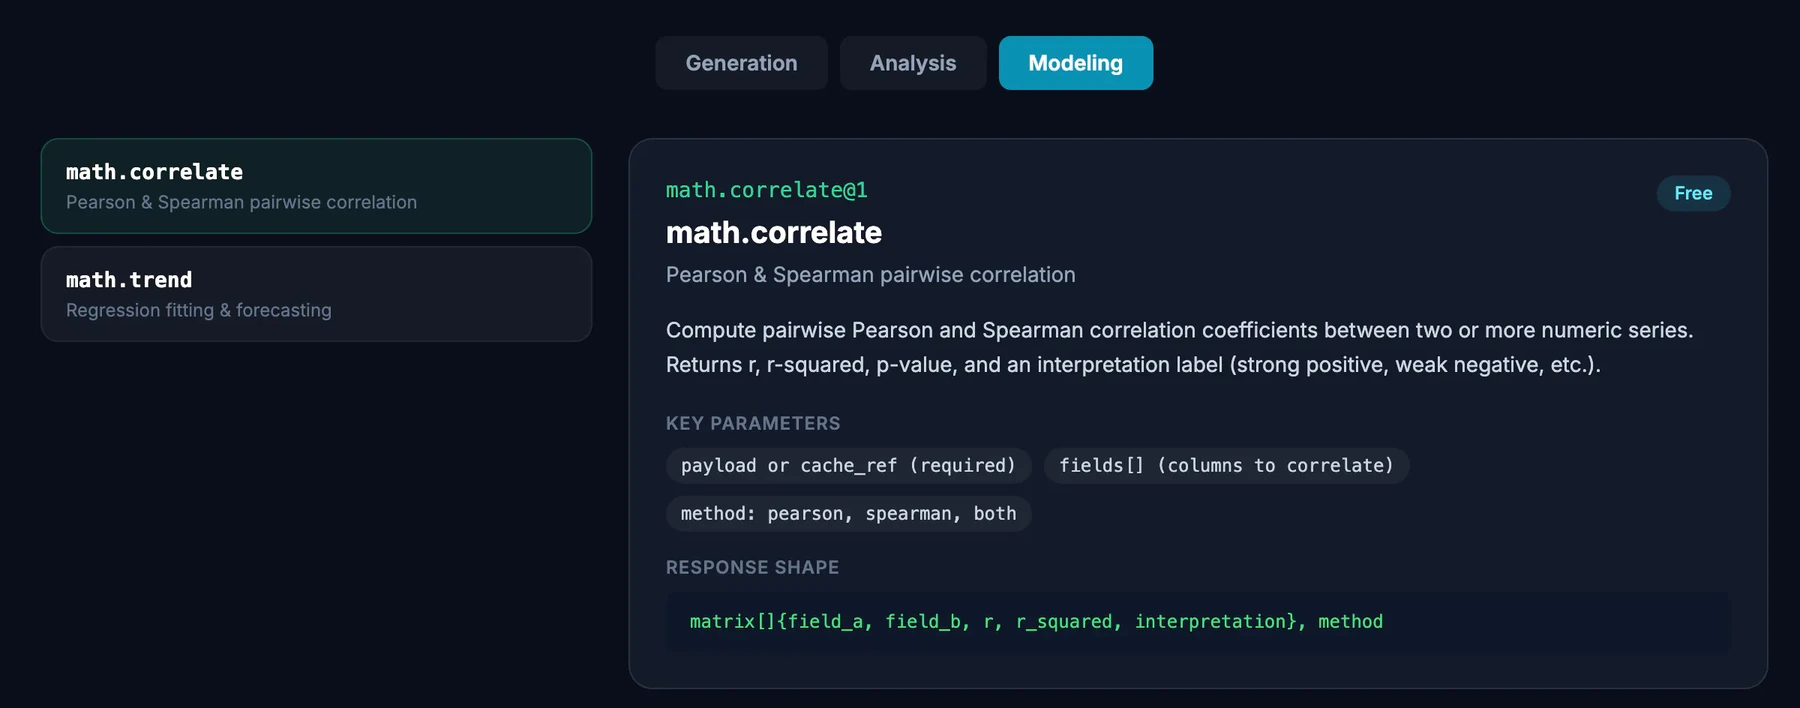Select the math.correlate card in the list
This screenshot has width=1800, height=708.
click(316, 186)
